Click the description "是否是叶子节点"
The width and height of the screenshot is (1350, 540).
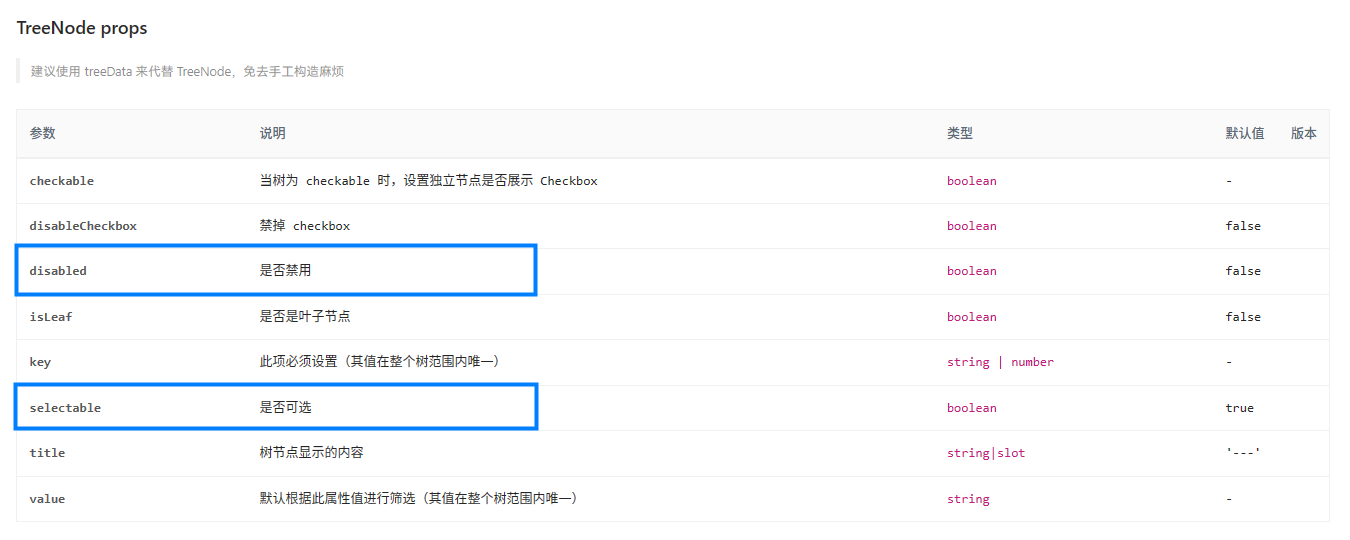coord(305,317)
